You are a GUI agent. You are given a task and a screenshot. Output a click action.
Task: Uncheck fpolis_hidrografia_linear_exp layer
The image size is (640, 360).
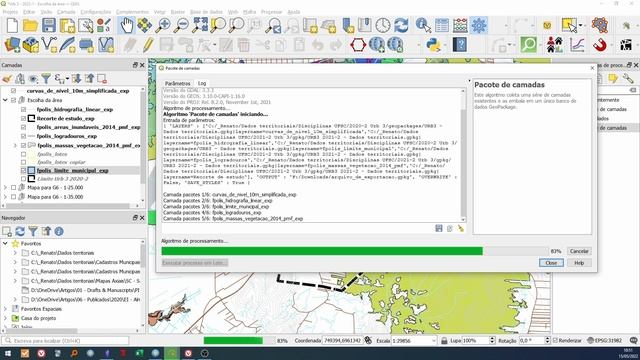click(23, 109)
